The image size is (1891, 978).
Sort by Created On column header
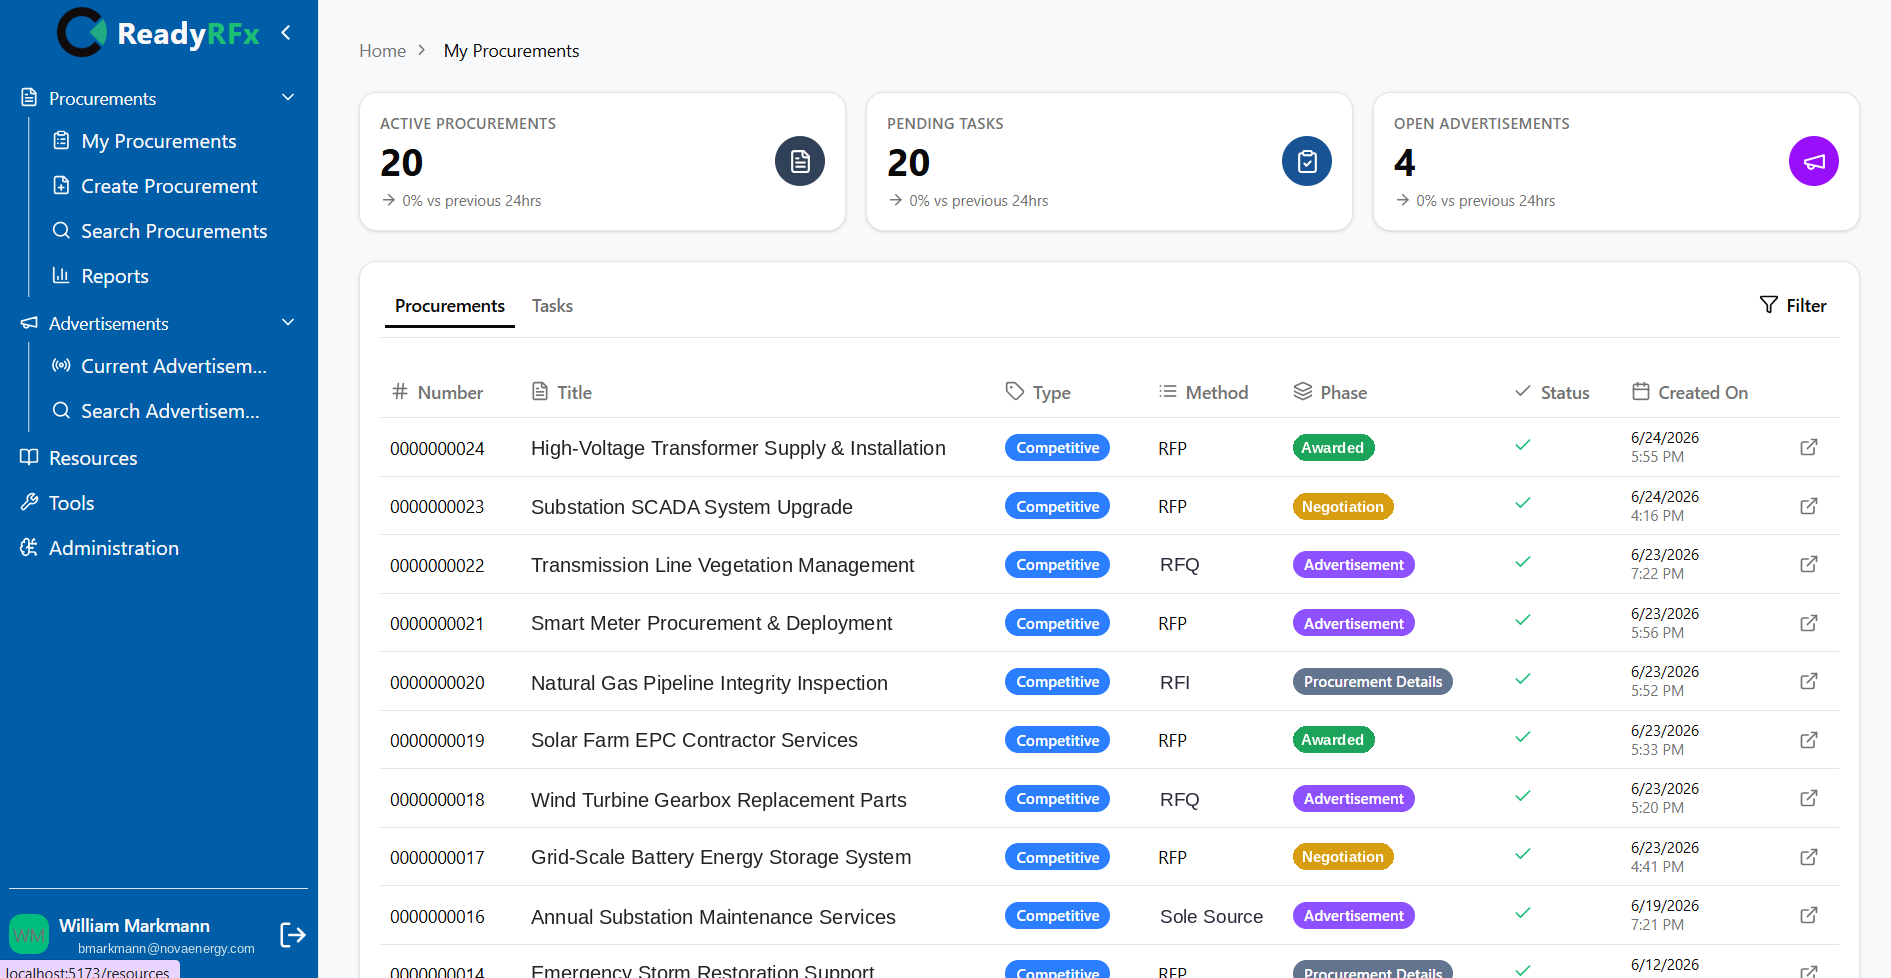click(1690, 392)
